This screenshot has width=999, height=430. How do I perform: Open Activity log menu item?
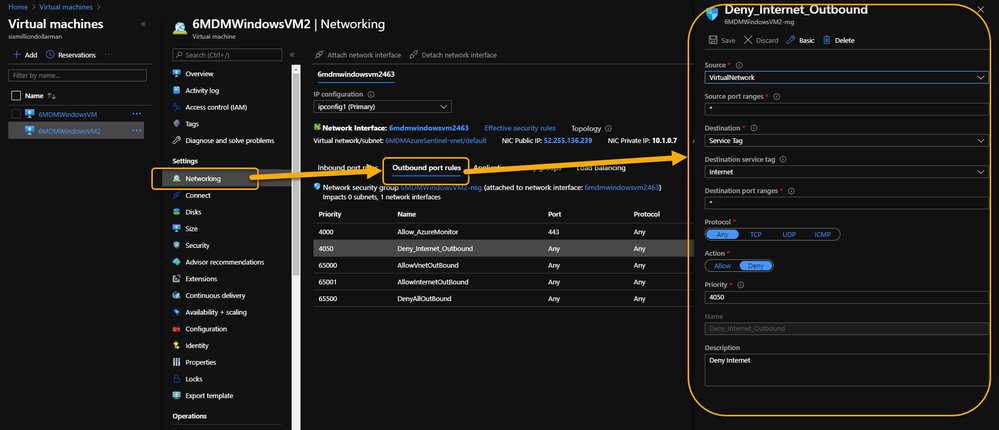[x=202, y=90]
